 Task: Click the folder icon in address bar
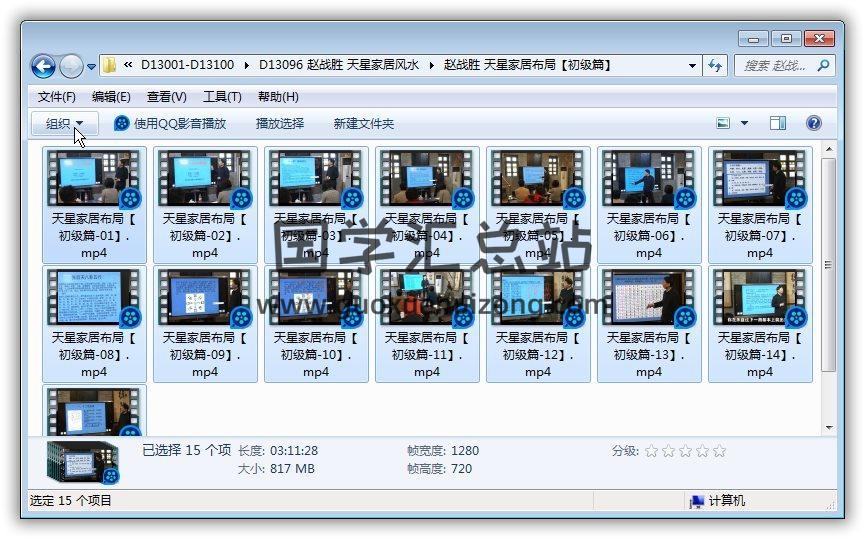coord(110,65)
